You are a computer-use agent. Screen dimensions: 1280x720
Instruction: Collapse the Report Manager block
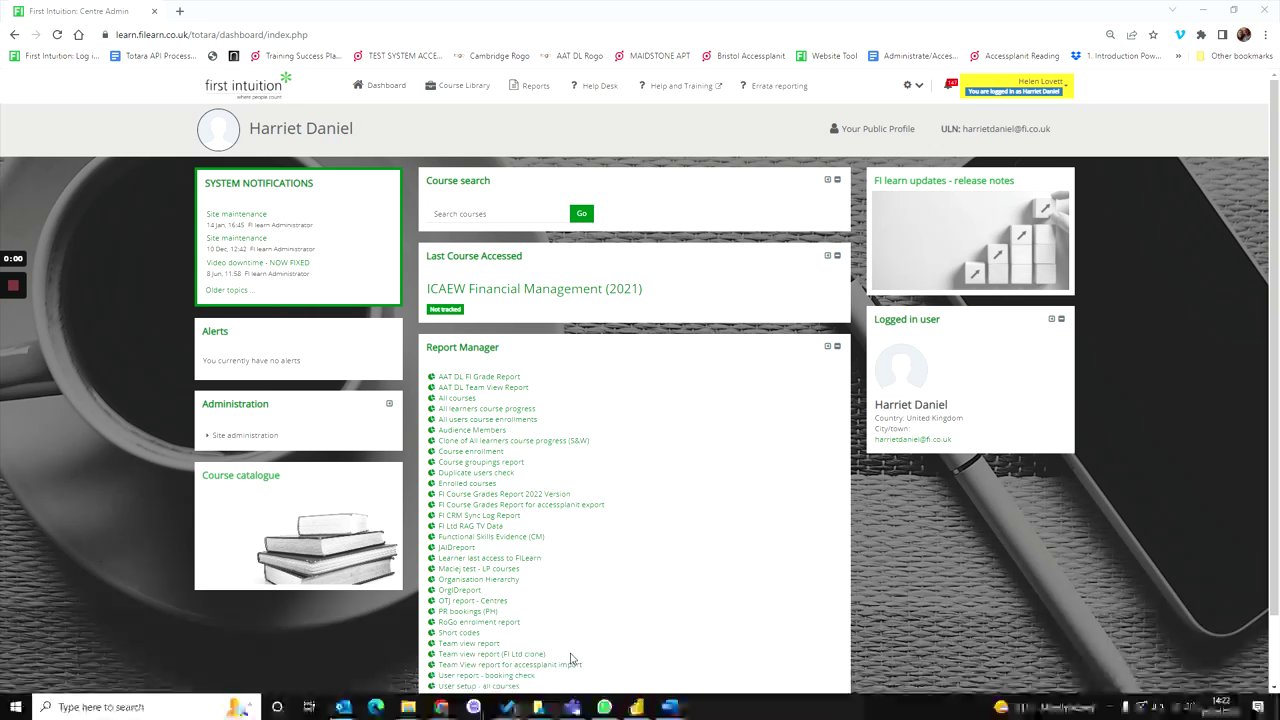pyautogui.click(x=837, y=346)
